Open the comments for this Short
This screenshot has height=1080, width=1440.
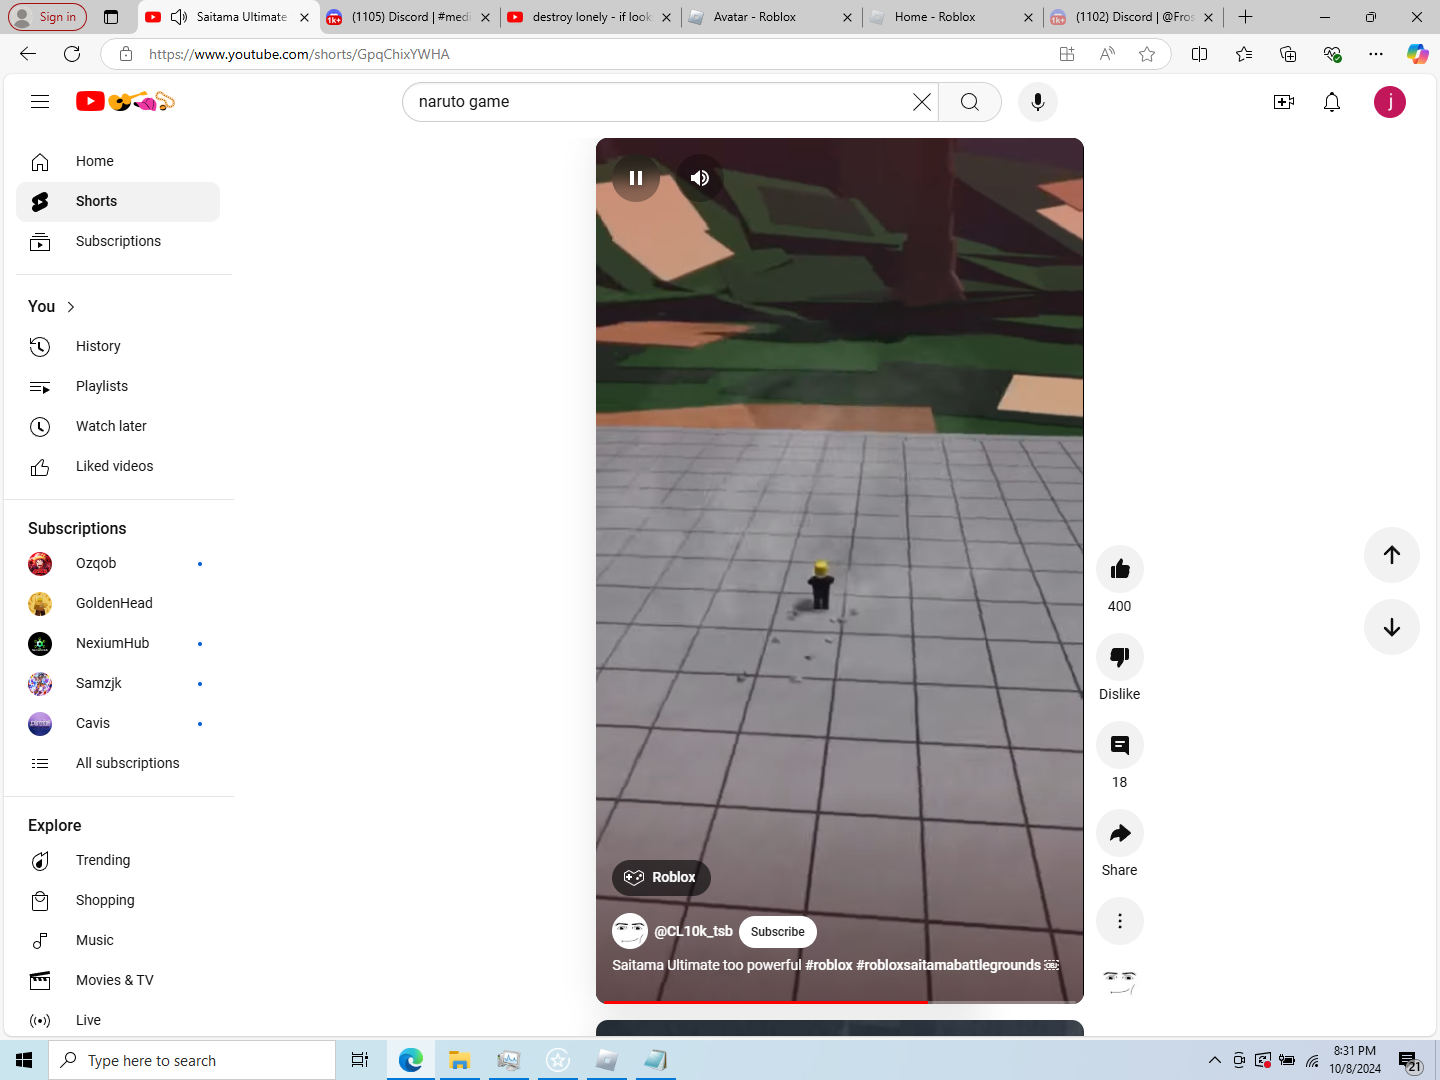(1120, 745)
